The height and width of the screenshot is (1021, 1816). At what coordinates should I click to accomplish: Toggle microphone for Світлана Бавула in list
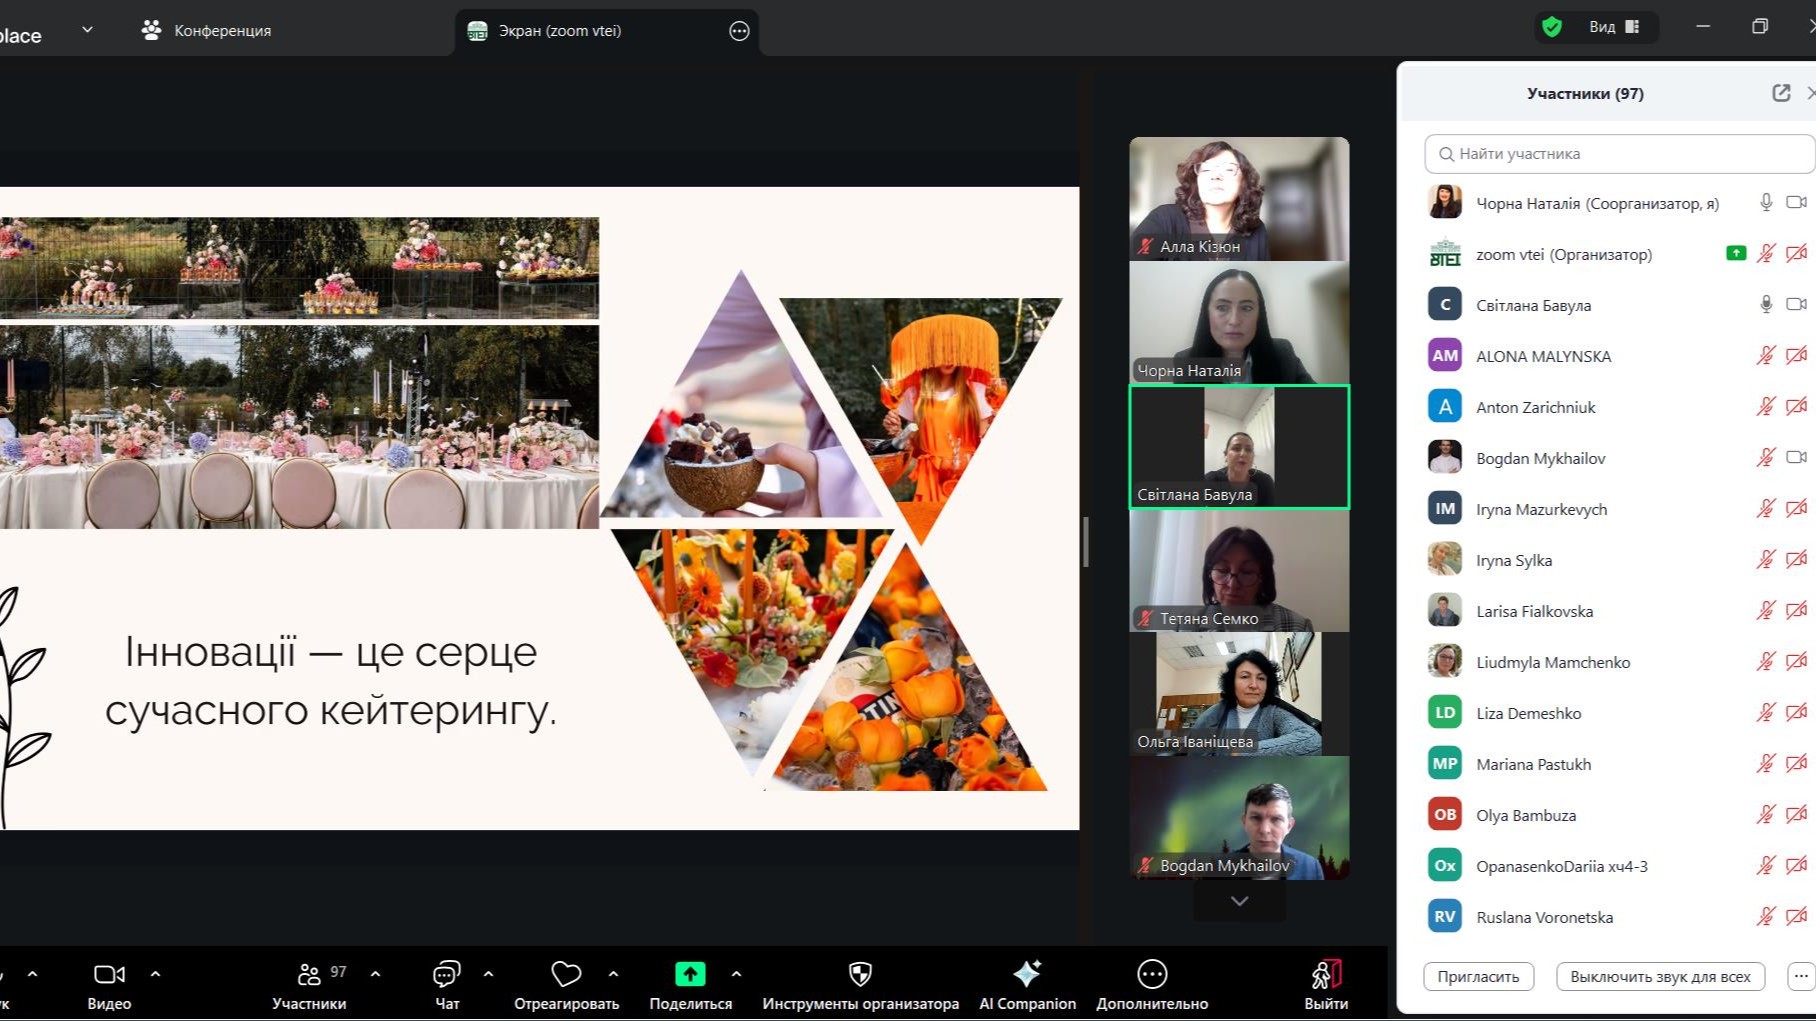coord(1766,304)
